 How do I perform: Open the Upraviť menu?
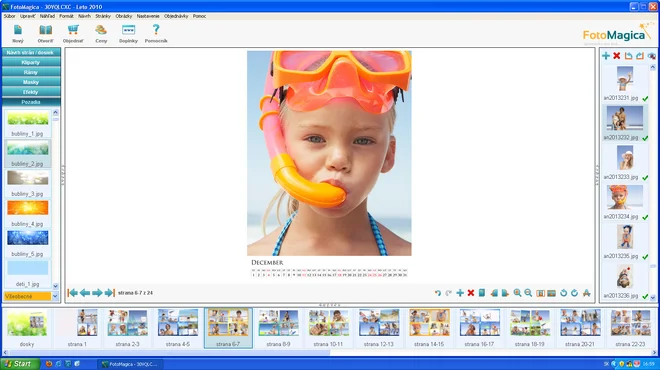click(x=28, y=16)
